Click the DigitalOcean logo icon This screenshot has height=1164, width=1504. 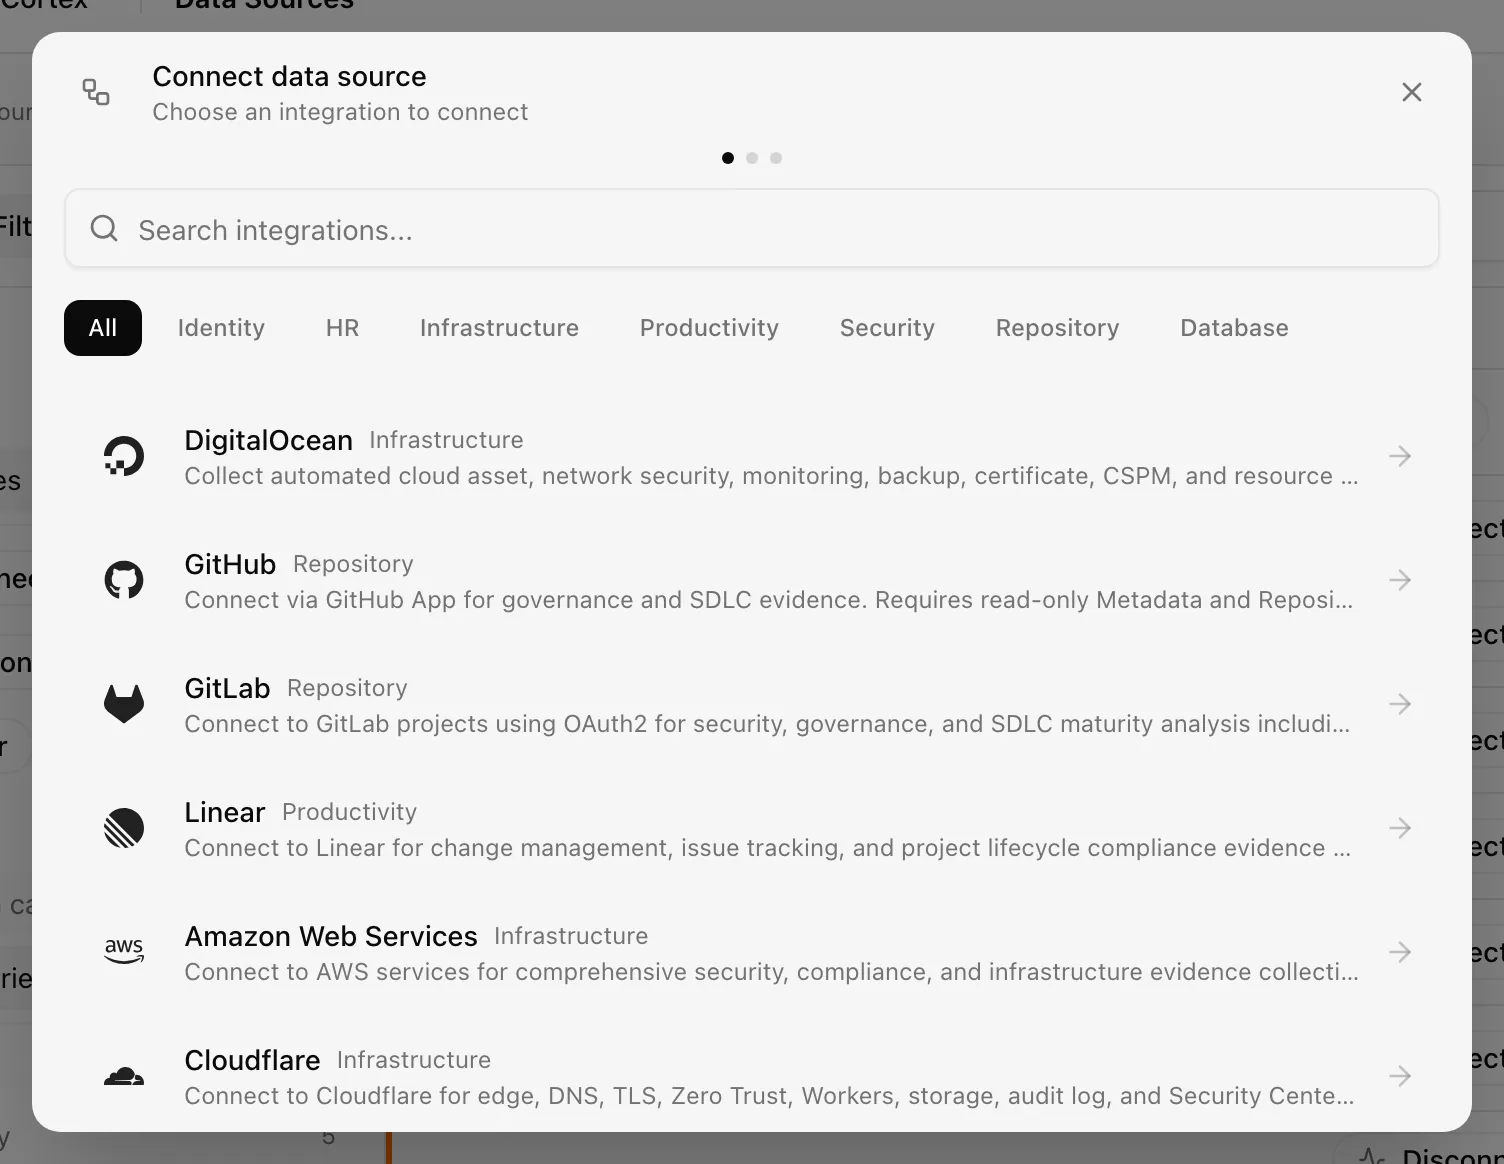tap(124, 456)
